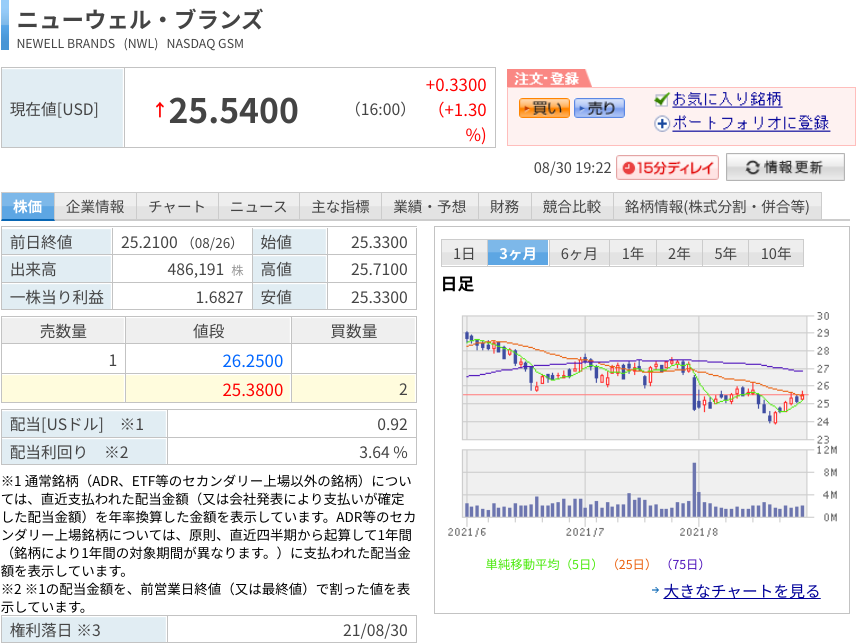Click the blue 売り sell button

click(599, 108)
